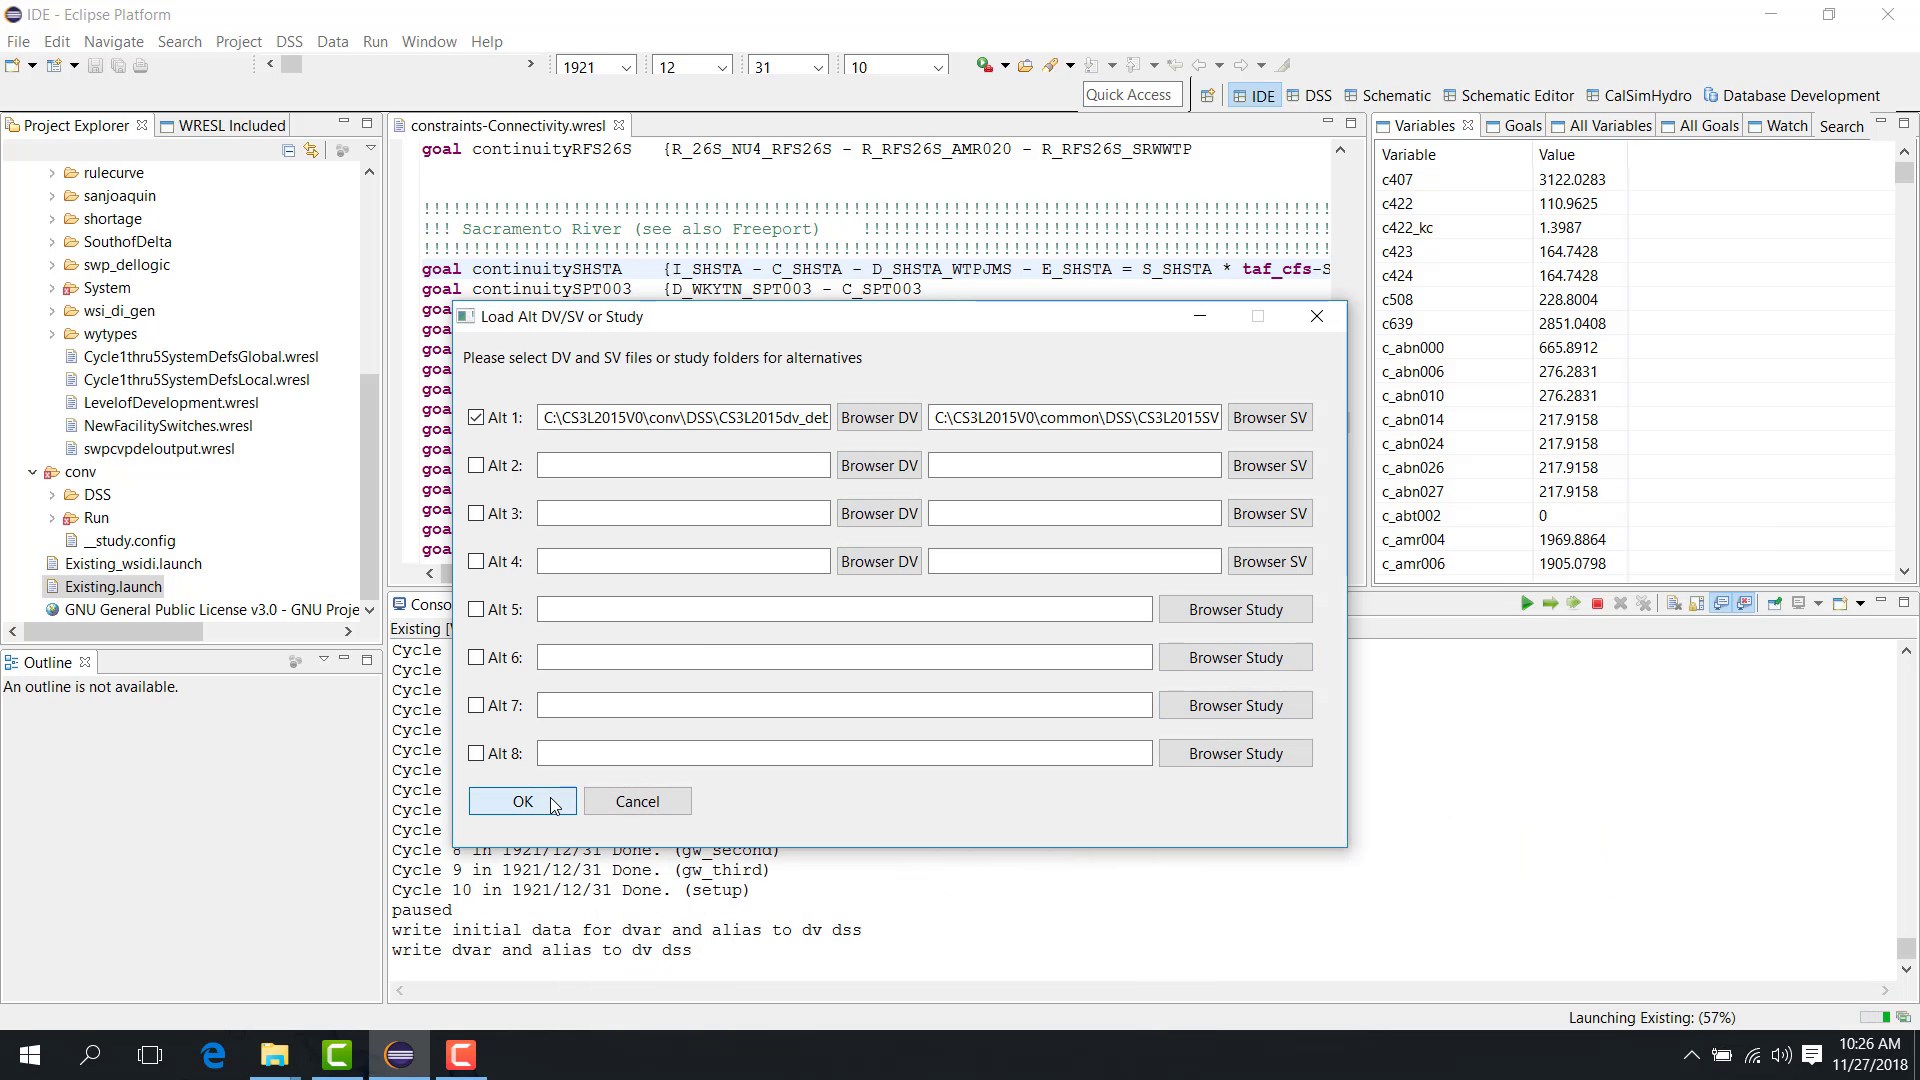Open the DSS menu
Image resolution: width=1920 pixels, height=1080 pixels.
(x=289, y=41)
